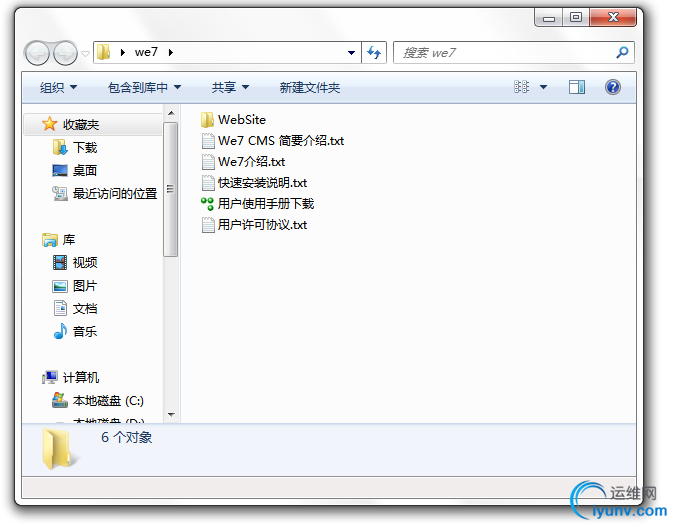
Task: Click text file icon of 用户许可协议.txt
Action: 208,225
